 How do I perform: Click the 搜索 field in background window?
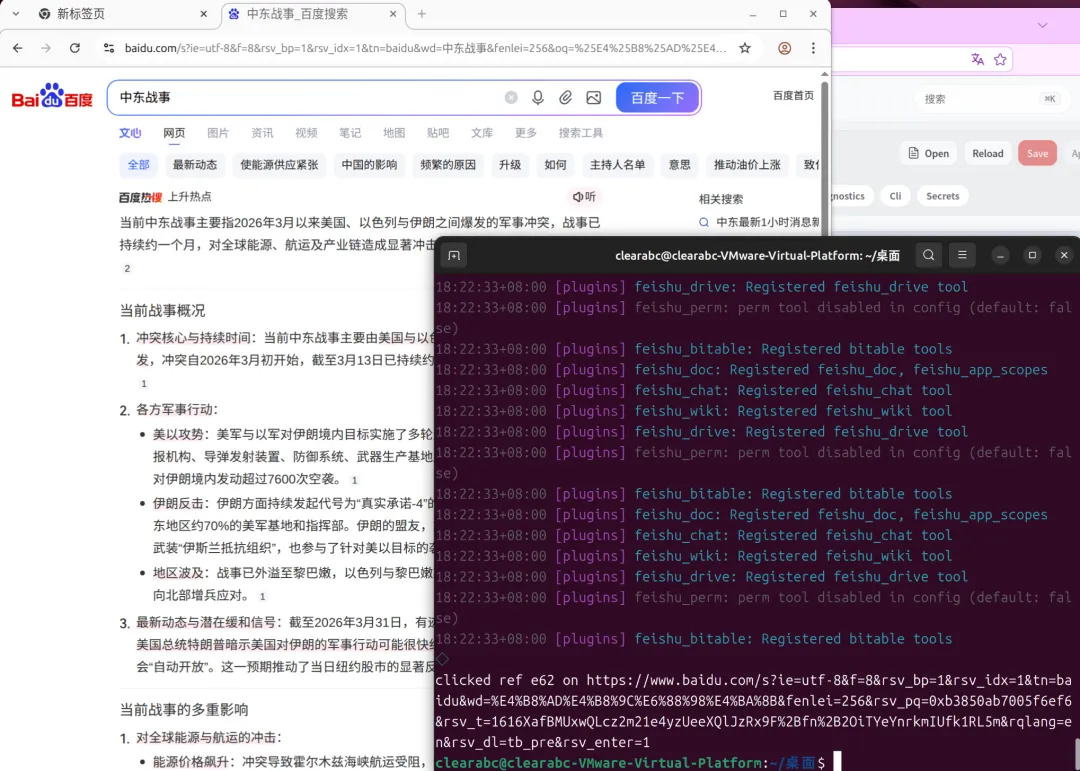pyautogui.click(x=990, y=99)
